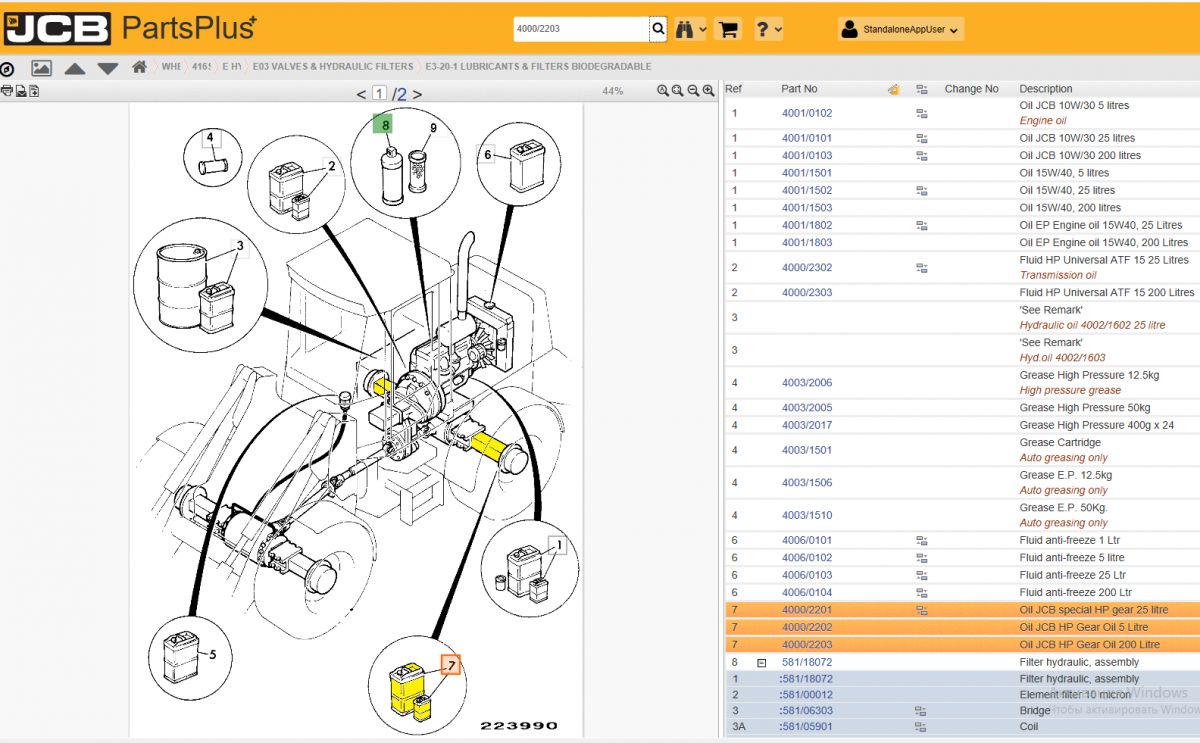Click the down triangle arrow
Image resolution: width=1200 pixels, height=743 pixels.
tap(108, 69)
